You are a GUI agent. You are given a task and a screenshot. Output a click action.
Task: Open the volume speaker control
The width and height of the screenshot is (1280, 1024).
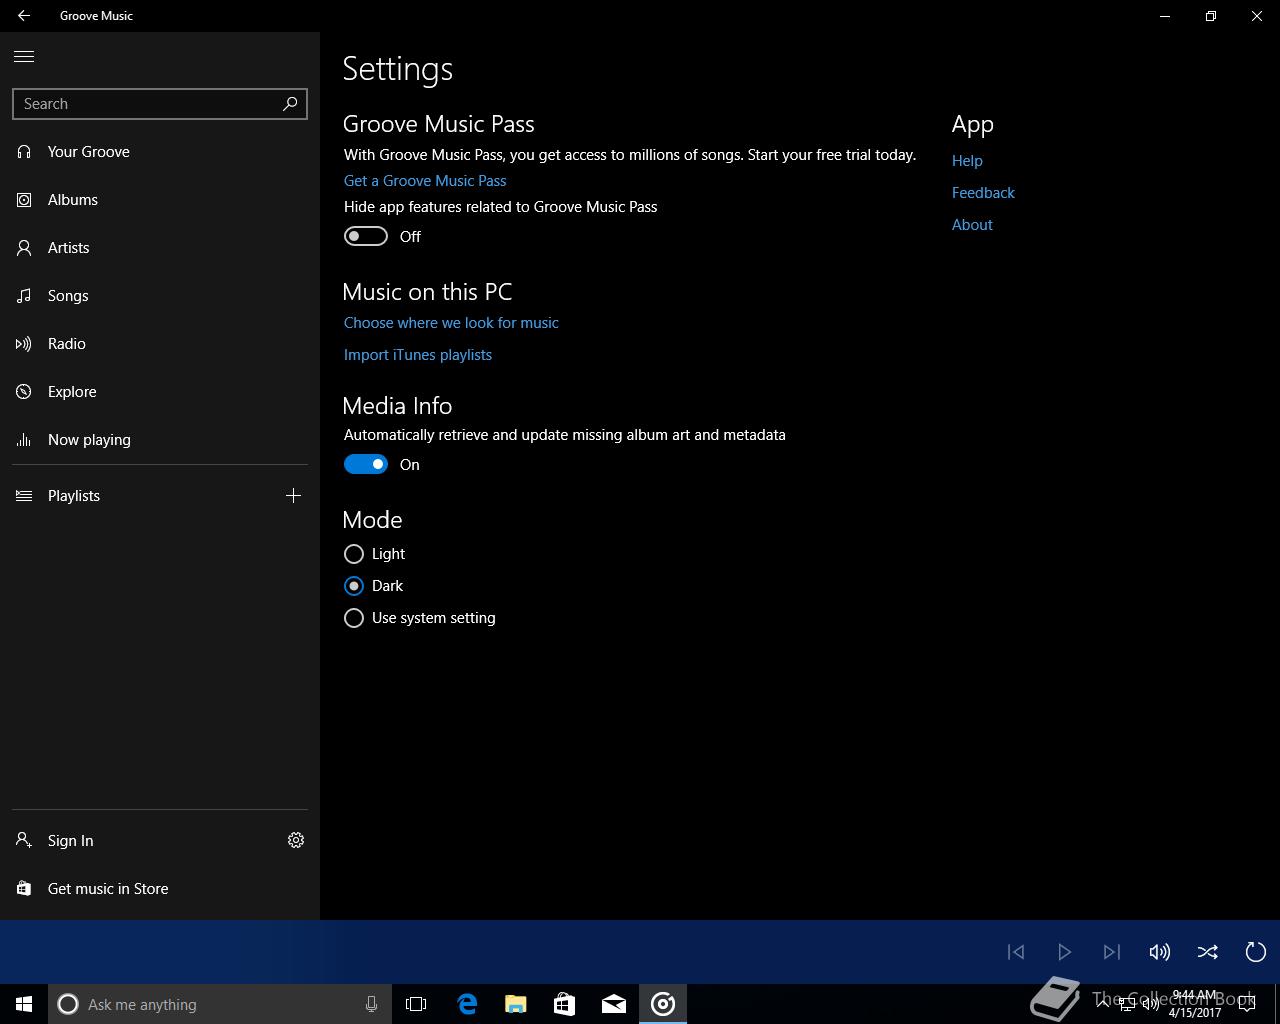coord(1159,952)
